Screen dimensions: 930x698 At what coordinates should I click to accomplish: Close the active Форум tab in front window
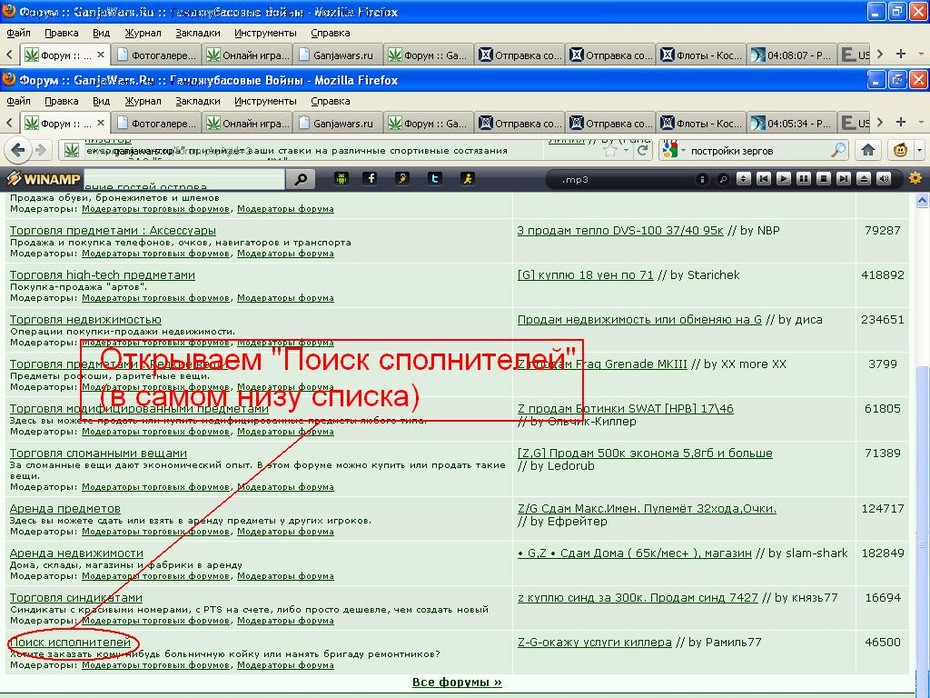pyautogui.click(x=101, y=123)
